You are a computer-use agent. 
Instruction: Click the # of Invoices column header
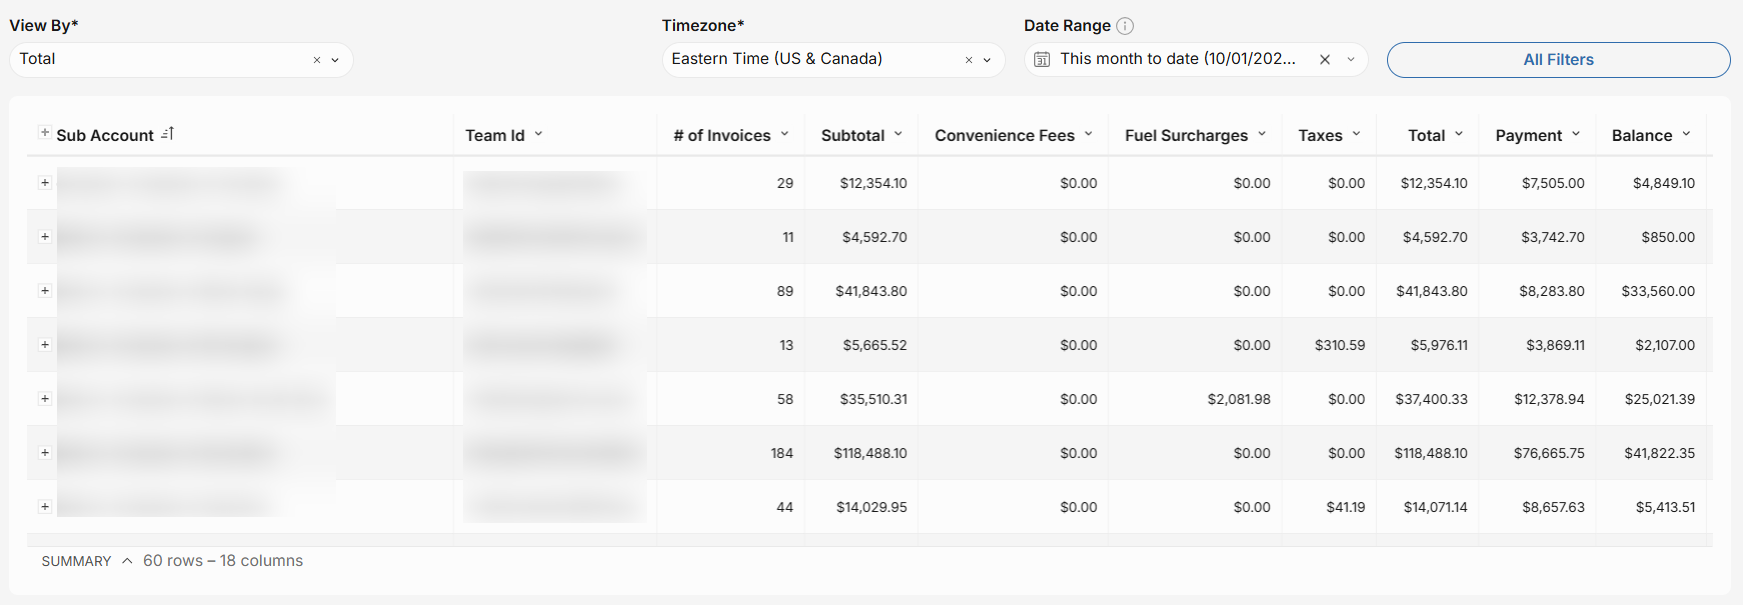722,136
